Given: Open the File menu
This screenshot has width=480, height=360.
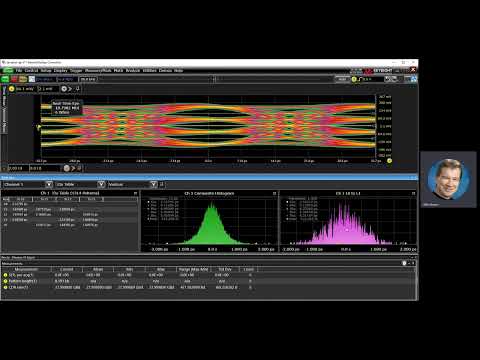Looking at the screenshot, I should point(19,71).
